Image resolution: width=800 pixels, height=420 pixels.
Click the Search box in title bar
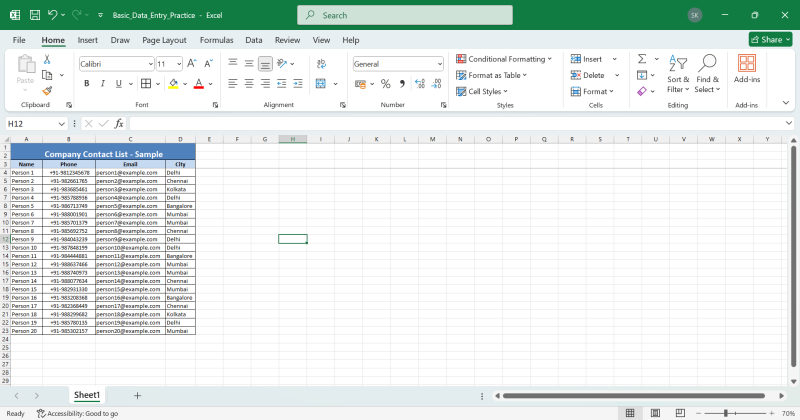click(x=405, y=15)
